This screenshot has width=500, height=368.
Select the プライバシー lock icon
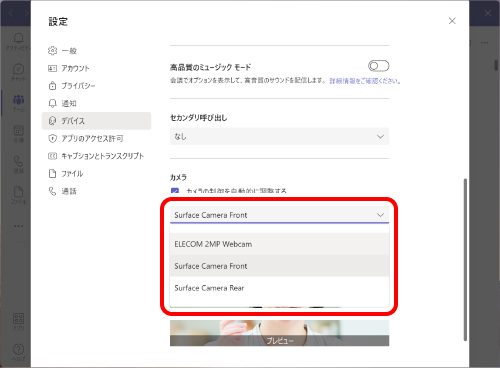52,86
